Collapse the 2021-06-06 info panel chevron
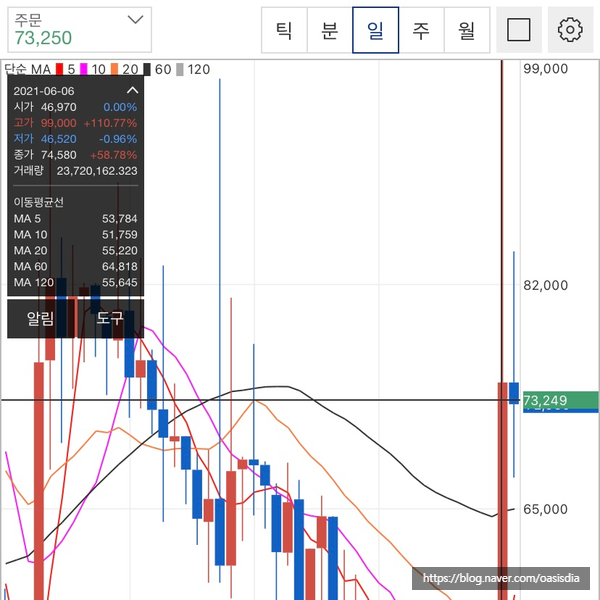 132,91
